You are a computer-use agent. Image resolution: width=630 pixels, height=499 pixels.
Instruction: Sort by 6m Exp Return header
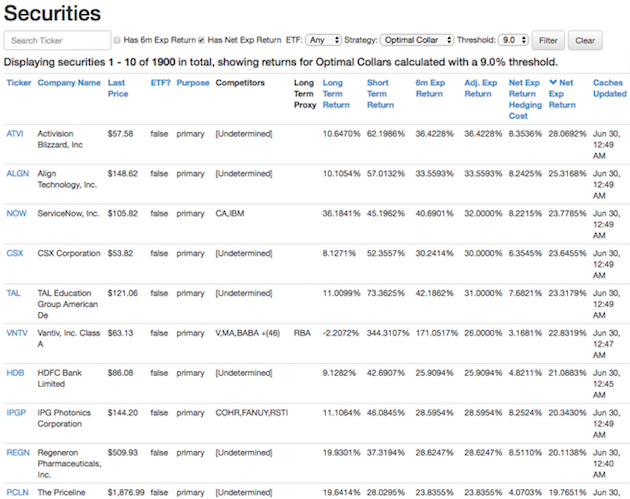pos(430,88)
